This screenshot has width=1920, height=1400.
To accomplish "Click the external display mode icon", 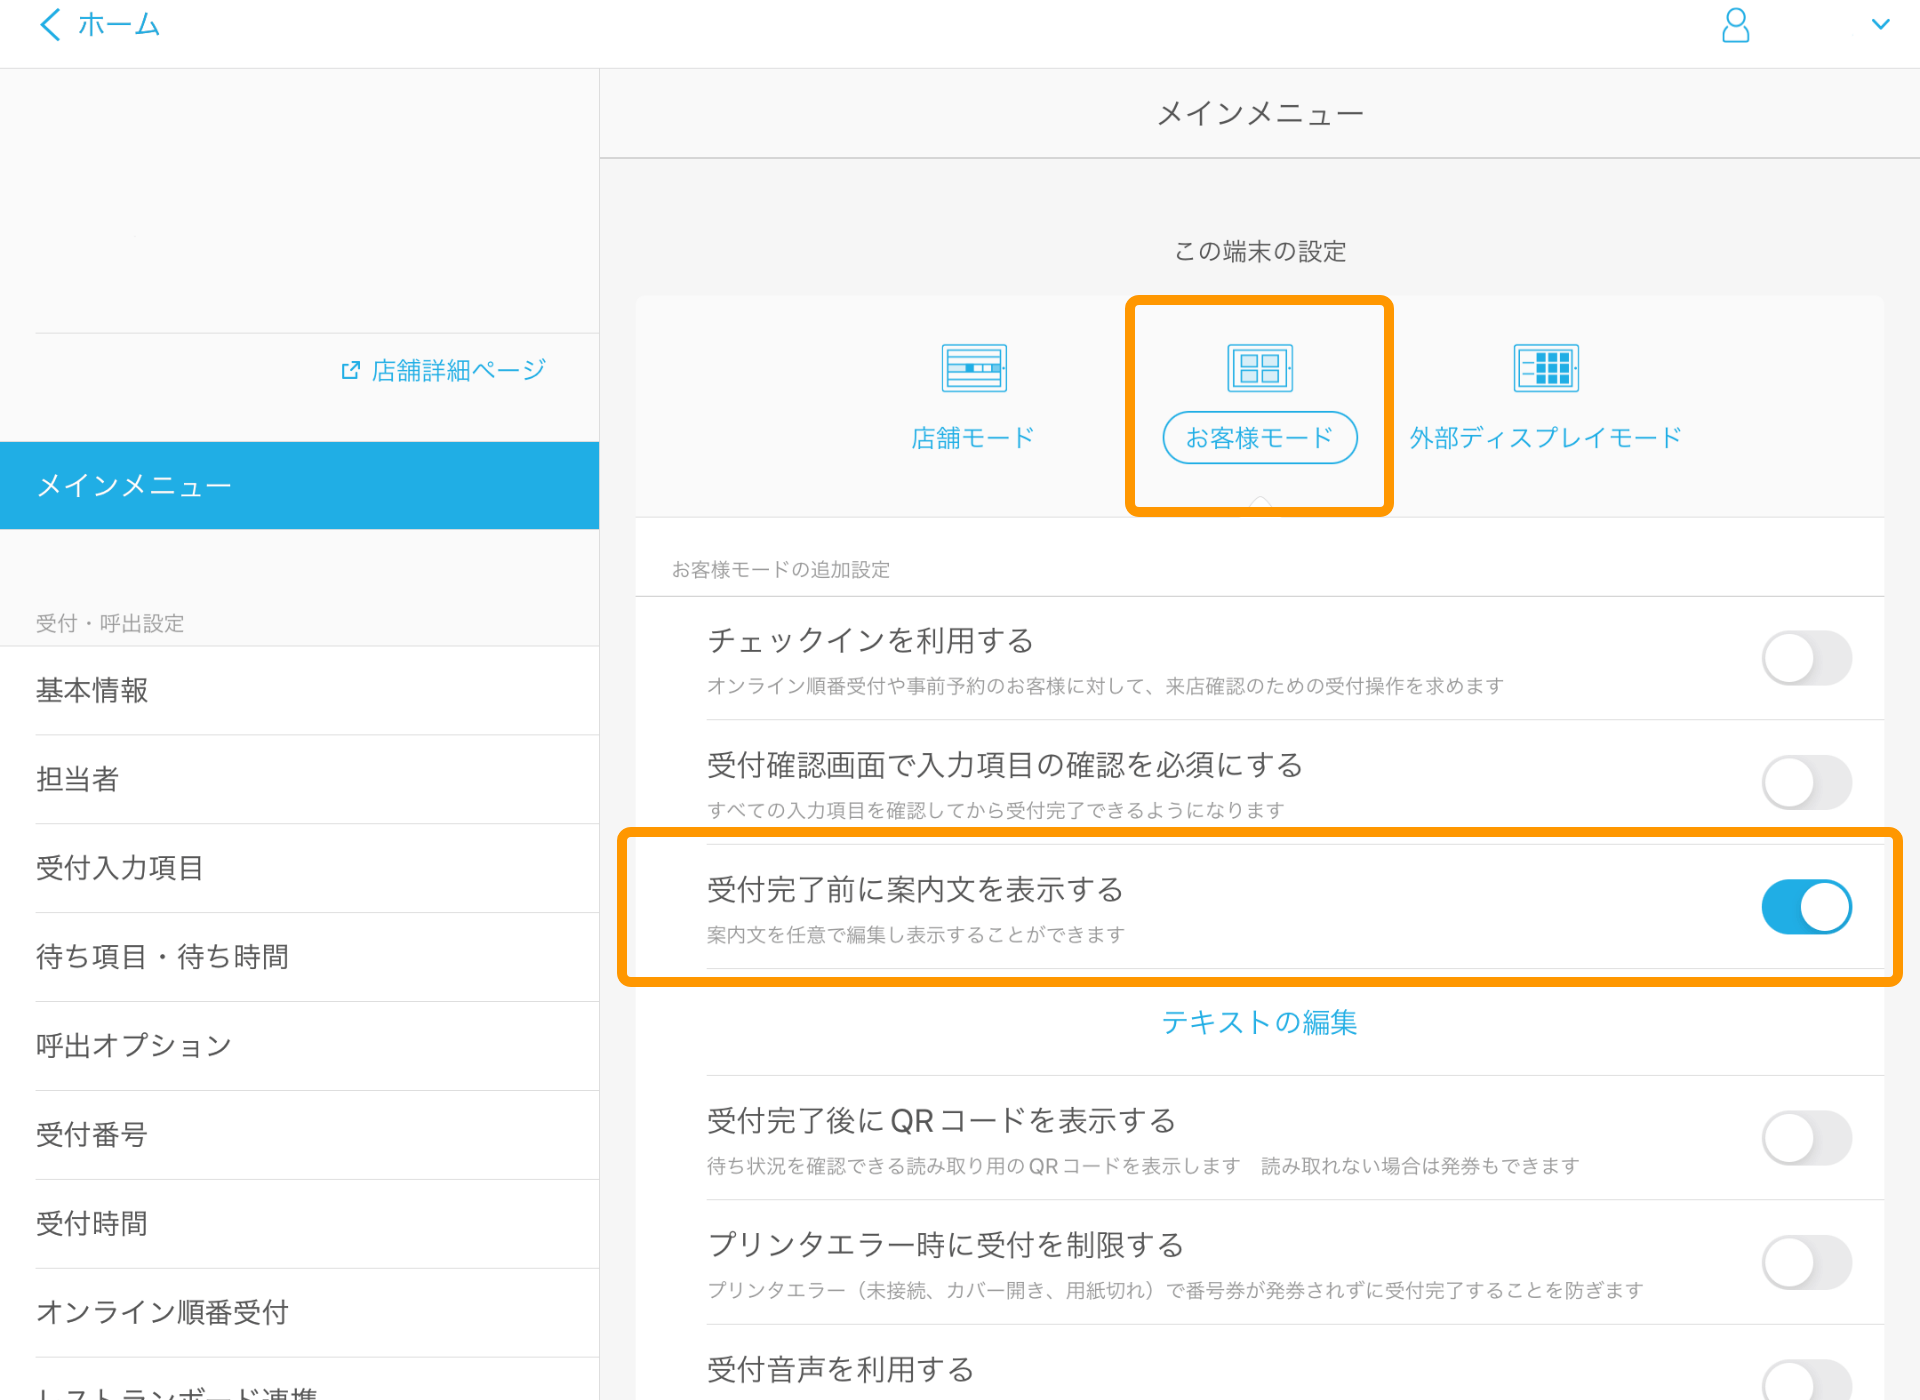I will (1545, 369).
